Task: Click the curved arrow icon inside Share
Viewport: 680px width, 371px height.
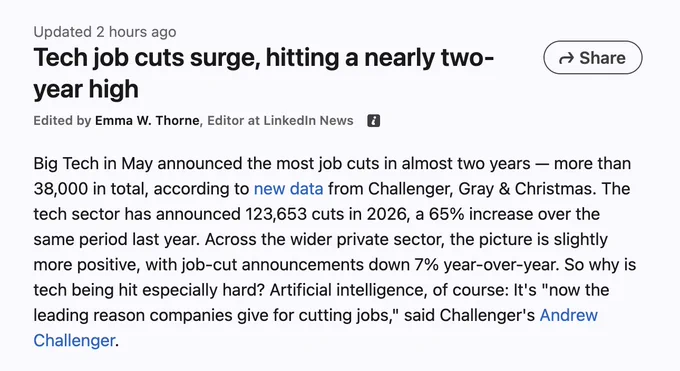Action: click(566, 58)
